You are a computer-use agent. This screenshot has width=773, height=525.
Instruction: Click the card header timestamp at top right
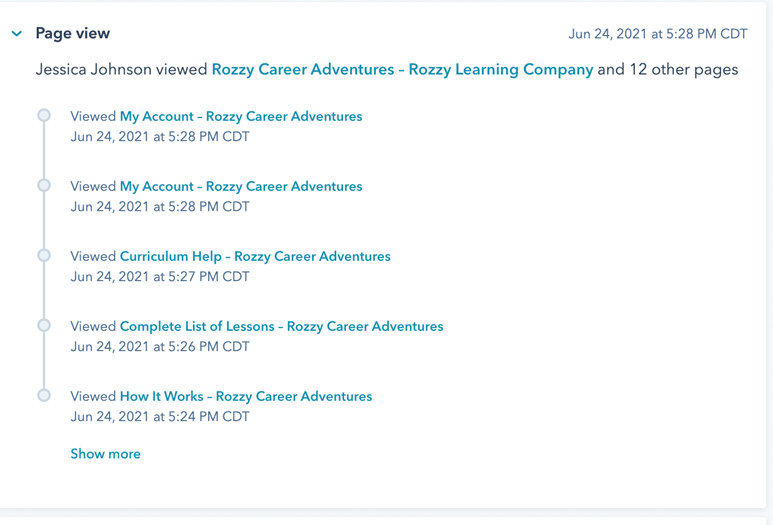coord(658,34)
